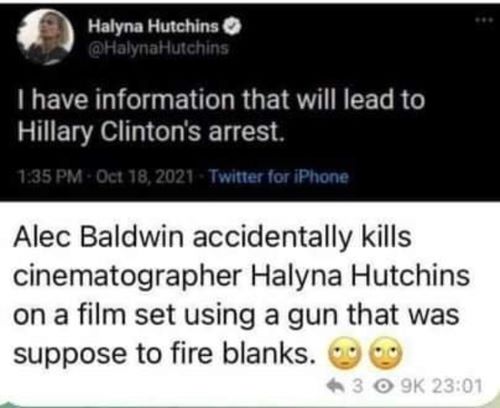This screenshot has width=500, height=408.
Task: Click the Twitter for iPhone source link
Action: 279,176
